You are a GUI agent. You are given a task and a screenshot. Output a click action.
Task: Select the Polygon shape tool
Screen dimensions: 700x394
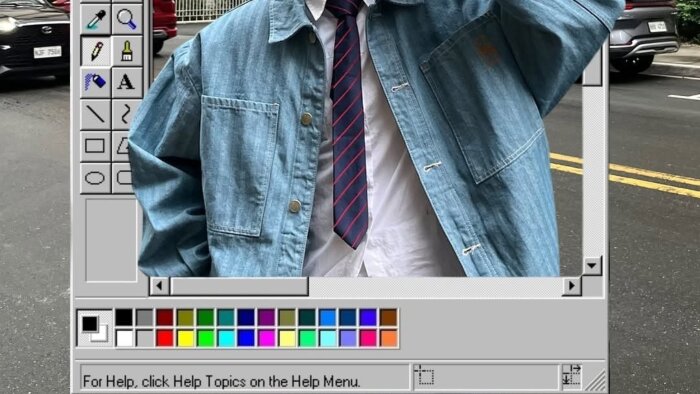121,146
